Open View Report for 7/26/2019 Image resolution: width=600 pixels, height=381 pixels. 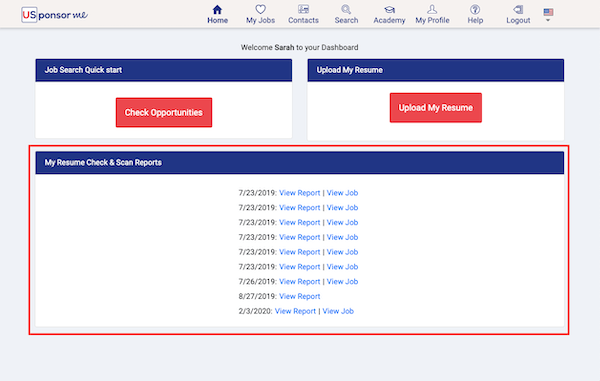pyautogui.click(x=300, y=282)
